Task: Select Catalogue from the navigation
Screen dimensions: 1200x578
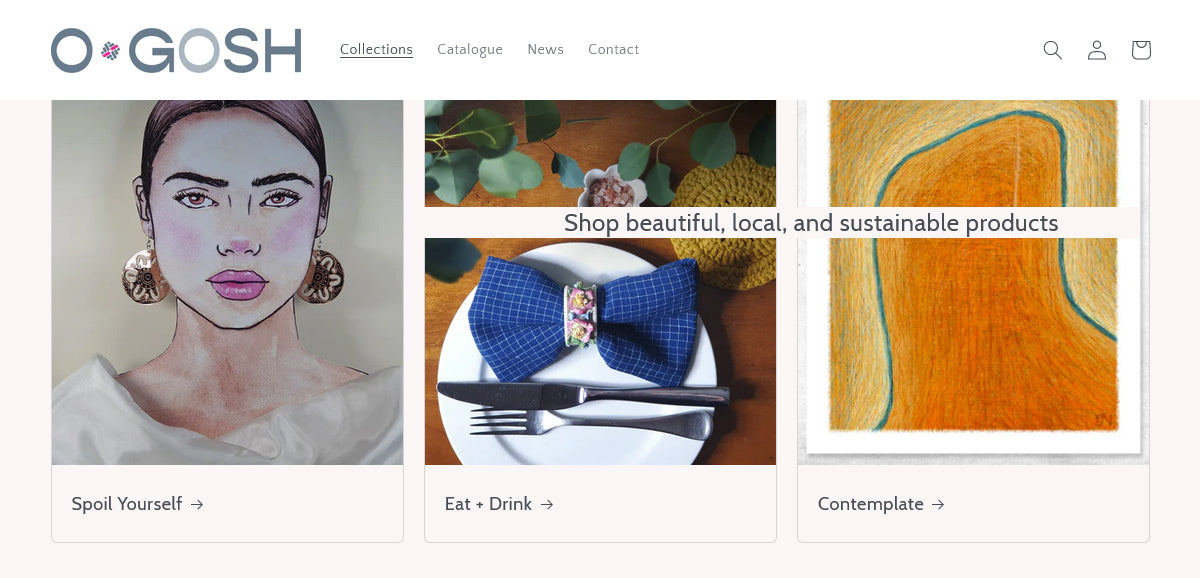Action: coord(469,49)
